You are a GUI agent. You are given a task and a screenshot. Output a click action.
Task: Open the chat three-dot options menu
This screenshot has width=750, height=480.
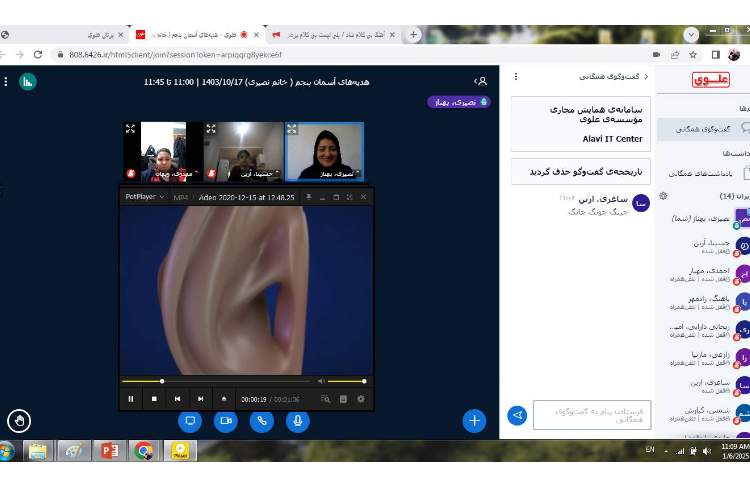[x=516, y=76]
